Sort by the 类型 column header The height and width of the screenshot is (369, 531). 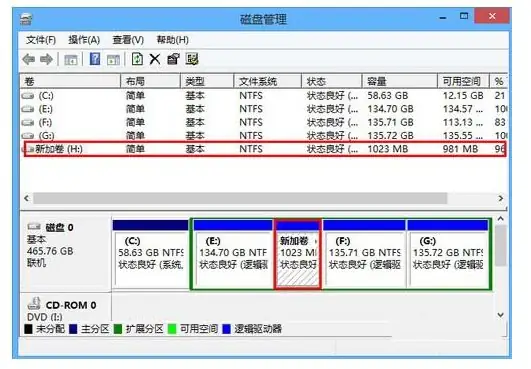(207, 81)
